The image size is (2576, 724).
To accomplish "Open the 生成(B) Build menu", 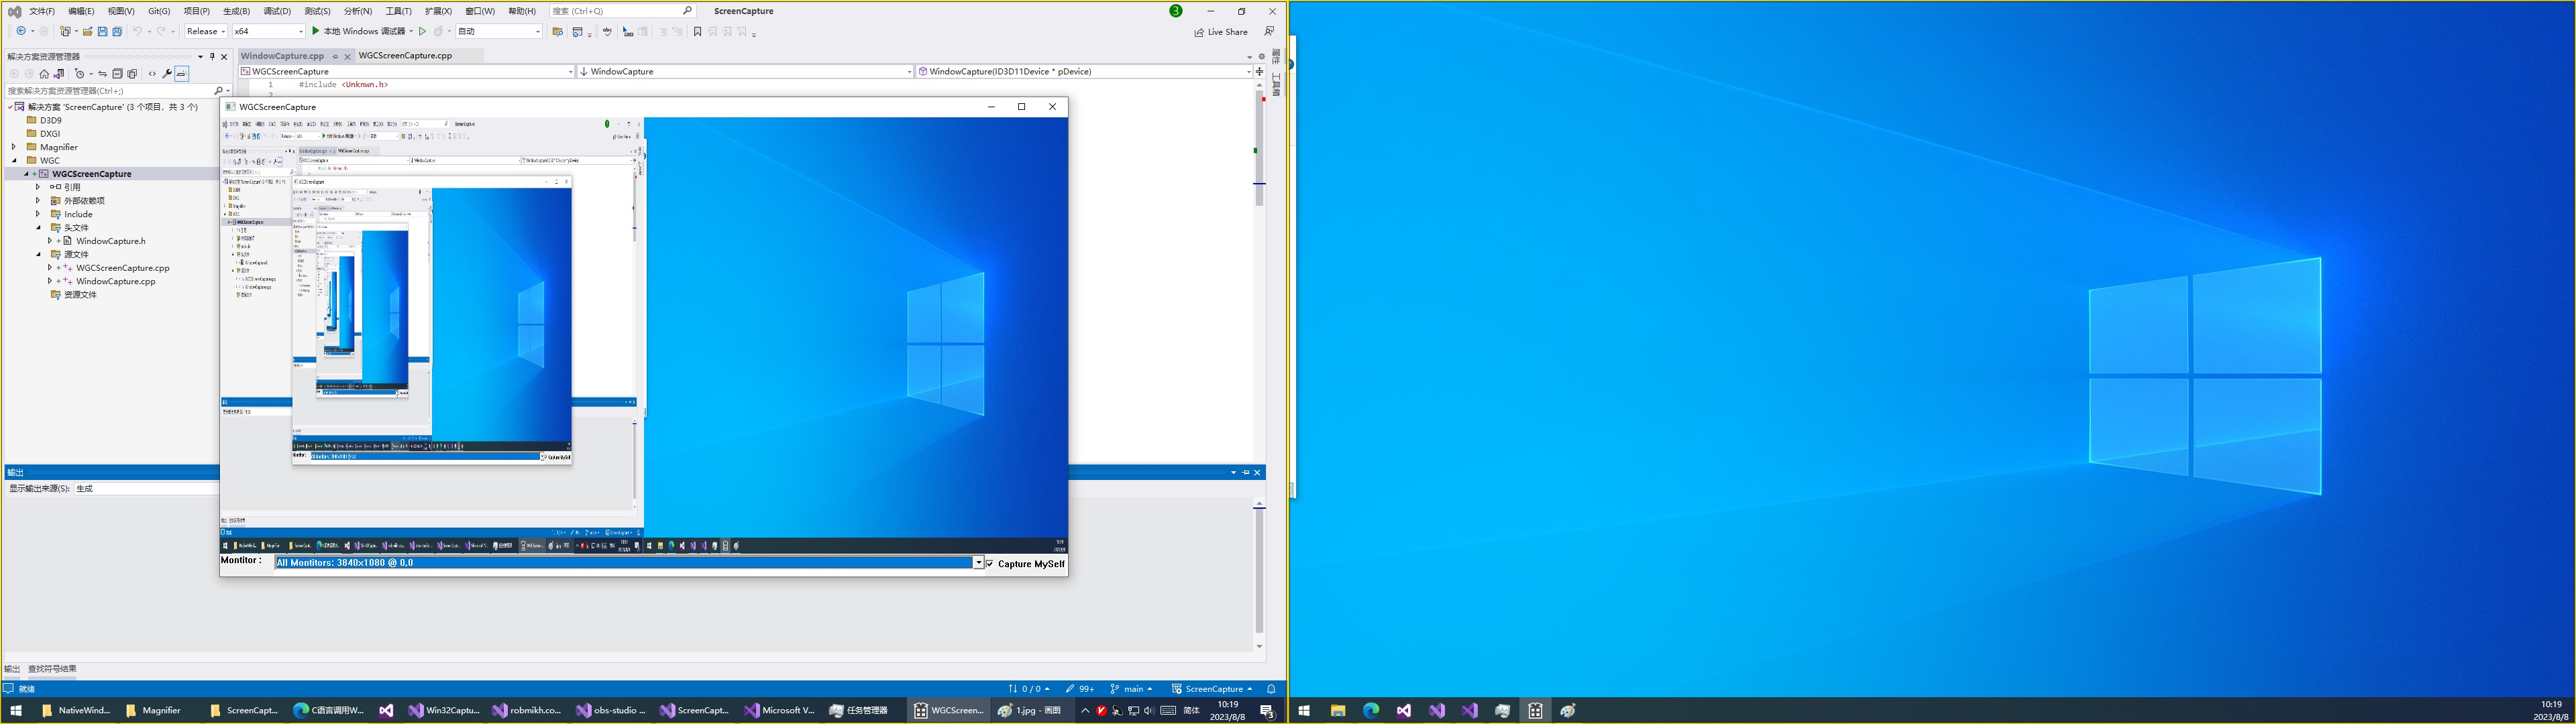I will coord(236,11).
